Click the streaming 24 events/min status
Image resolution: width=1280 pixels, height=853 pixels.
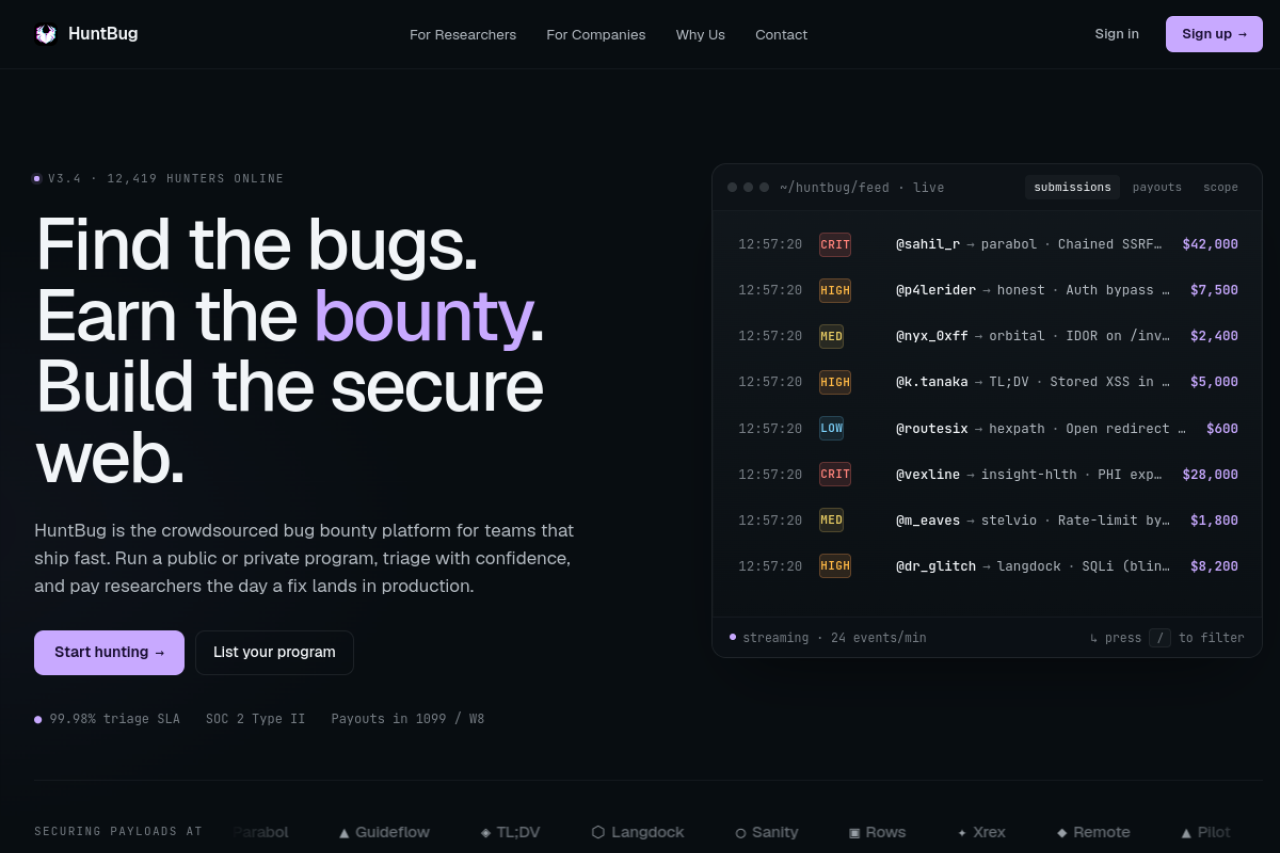coord(828,638)
